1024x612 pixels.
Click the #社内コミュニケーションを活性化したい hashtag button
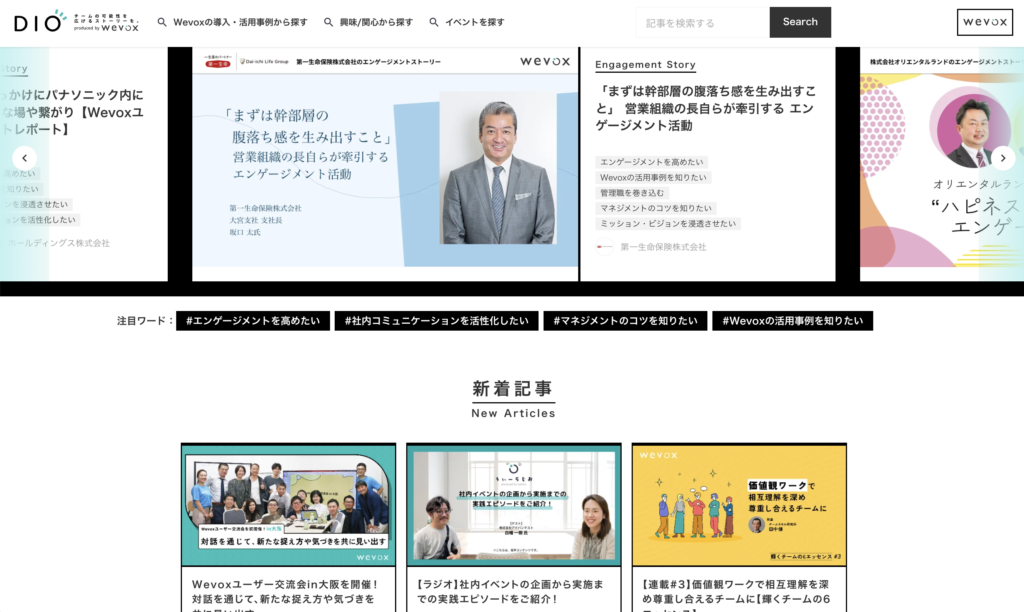436,321
